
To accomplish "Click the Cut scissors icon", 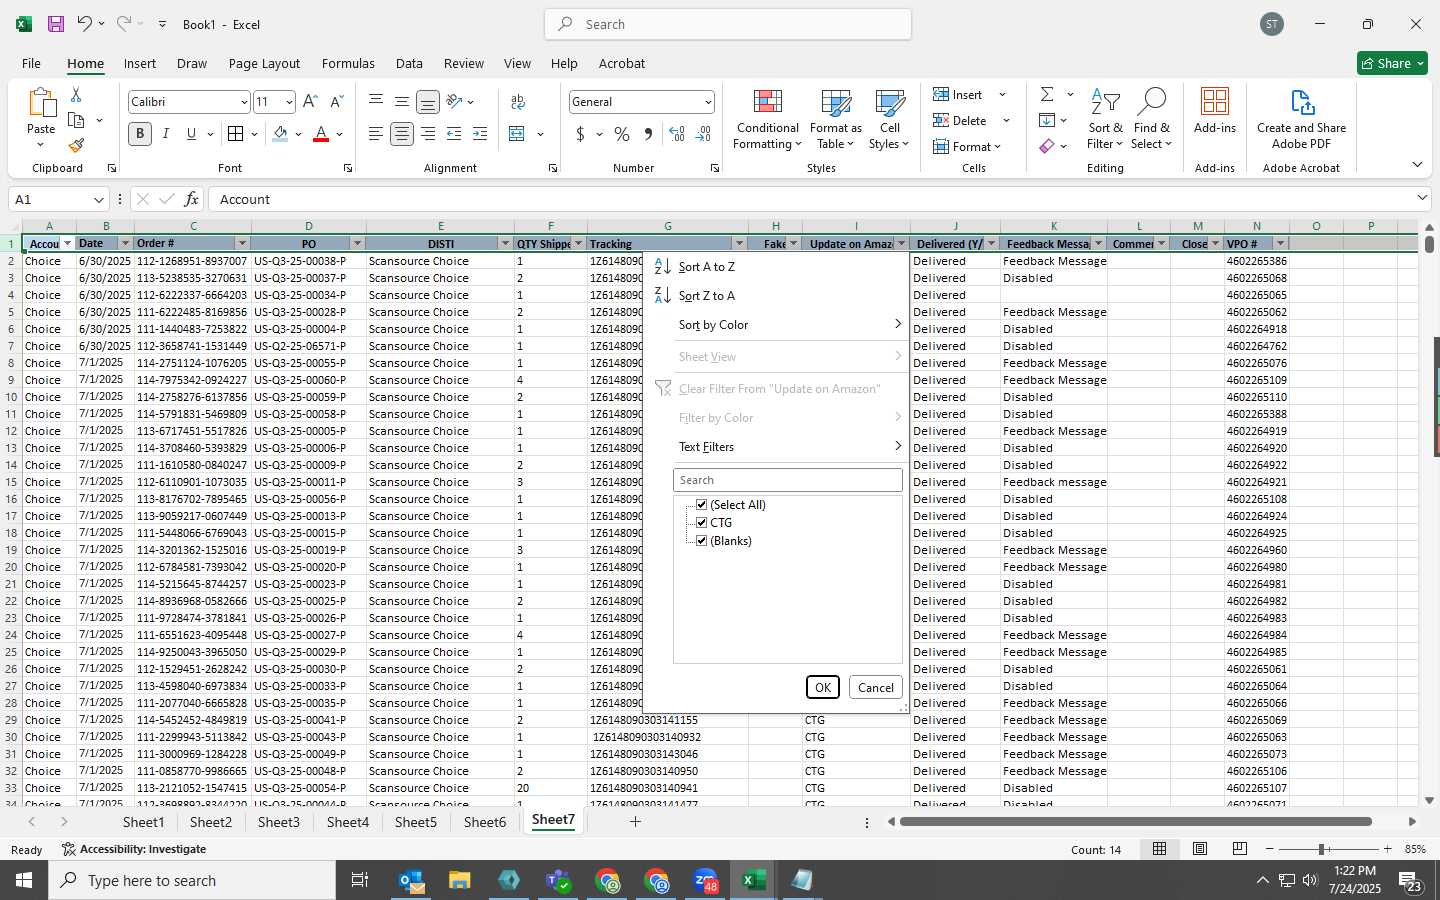I will click(x=76, y=95).
